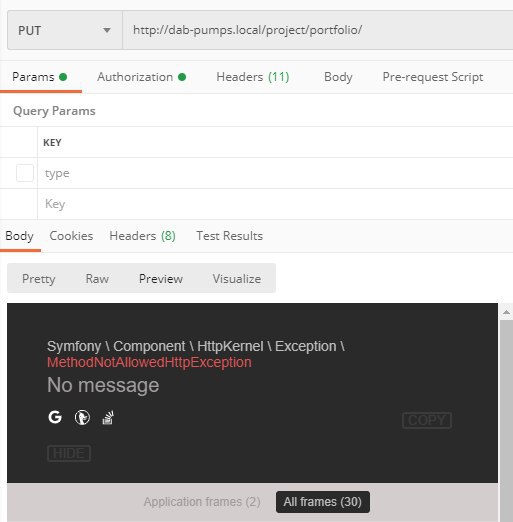
Task: Tick the checkbox for the type param
Action: [x=25, y=173]
